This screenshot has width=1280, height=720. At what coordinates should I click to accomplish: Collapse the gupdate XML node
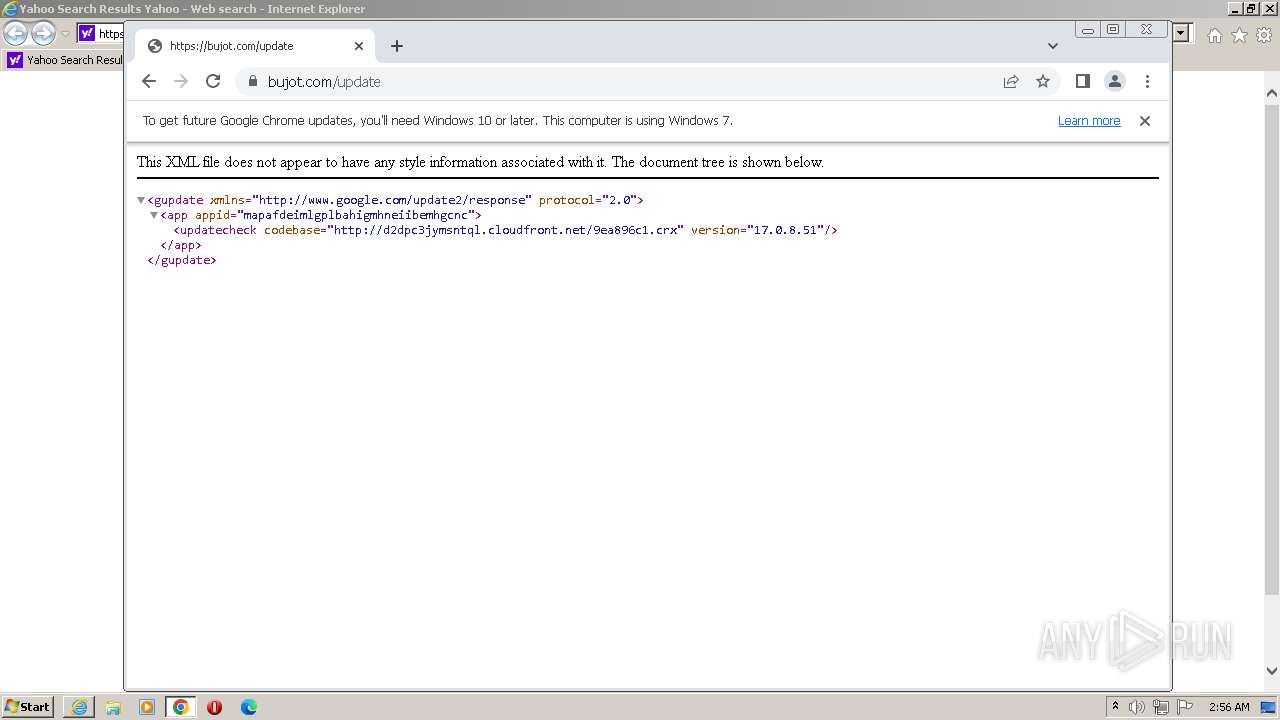point(141,200)
